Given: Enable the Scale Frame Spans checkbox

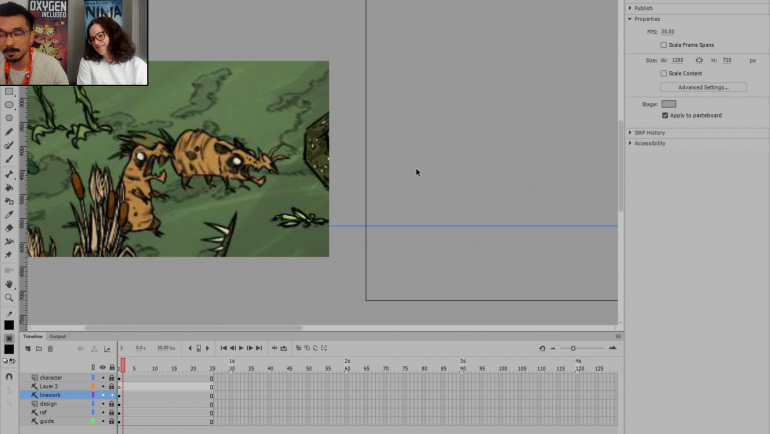Looking at the screenshot, I should tap(664, 45).
